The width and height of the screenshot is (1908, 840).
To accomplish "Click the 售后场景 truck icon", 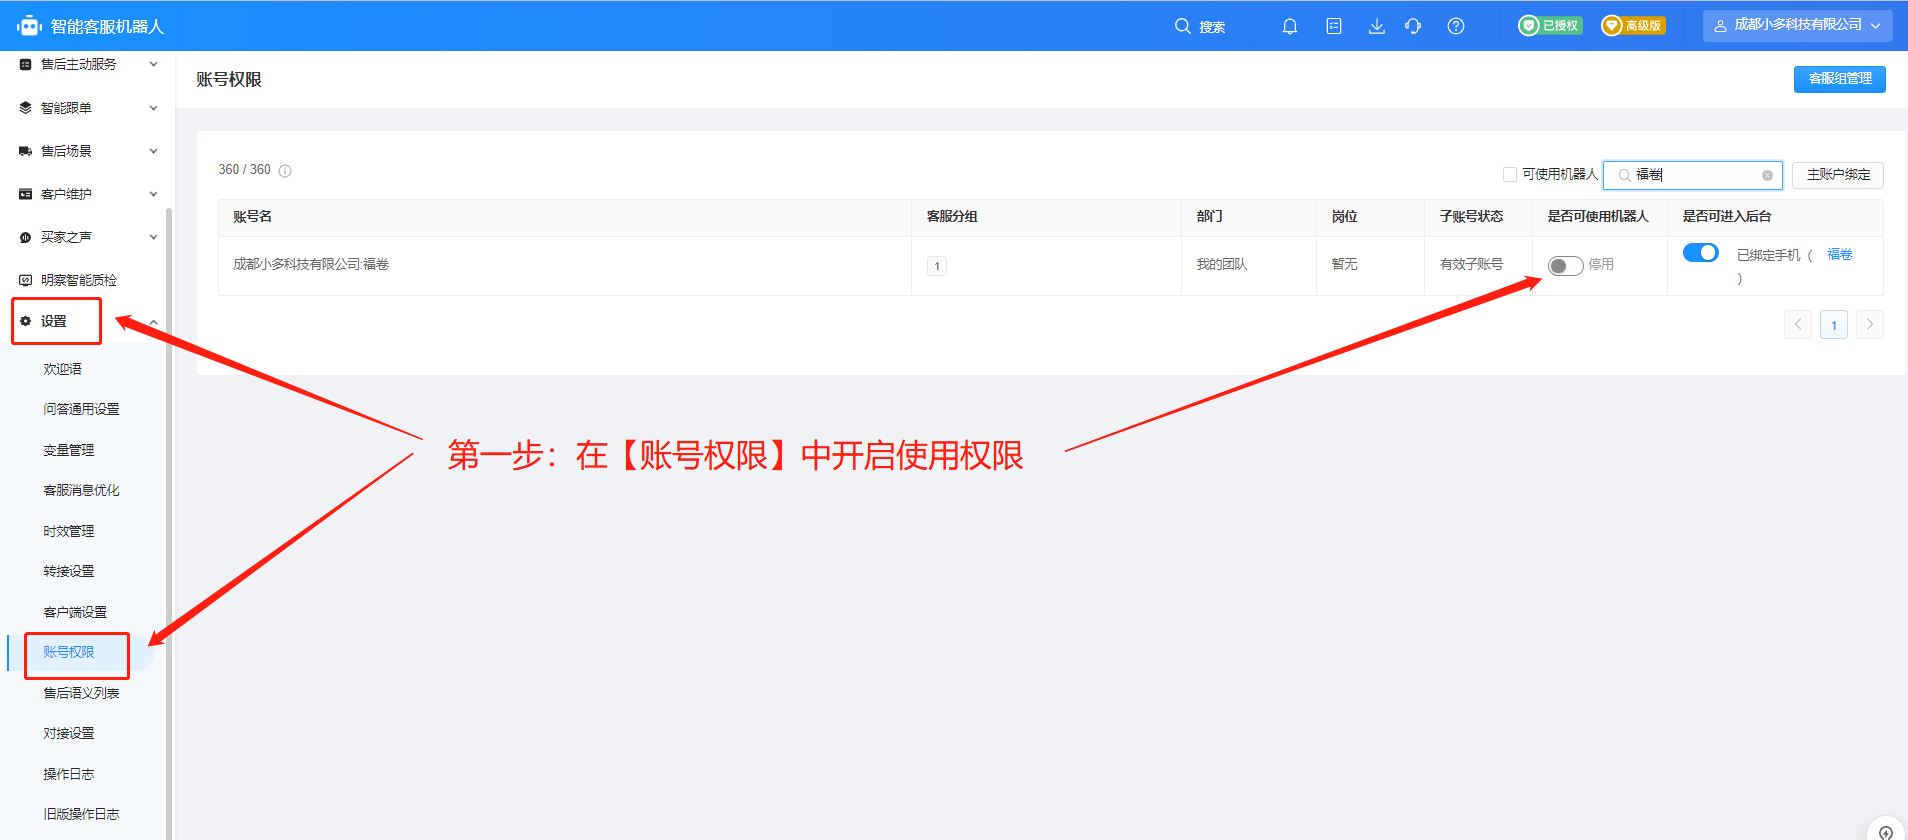I will (x=26, y=151).
